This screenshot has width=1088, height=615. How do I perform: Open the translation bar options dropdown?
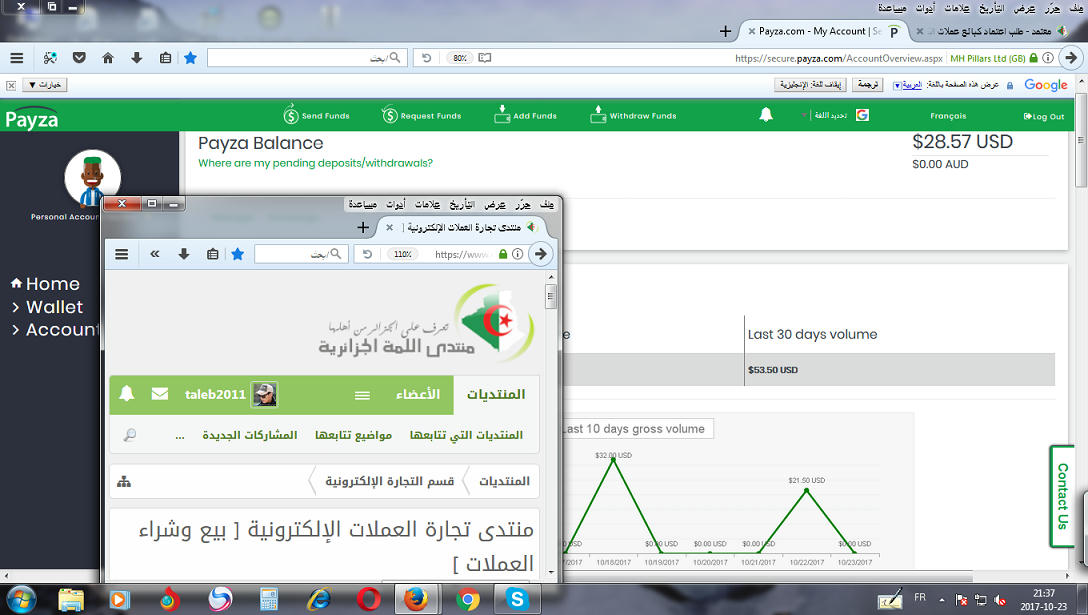(x=44, y=85)
